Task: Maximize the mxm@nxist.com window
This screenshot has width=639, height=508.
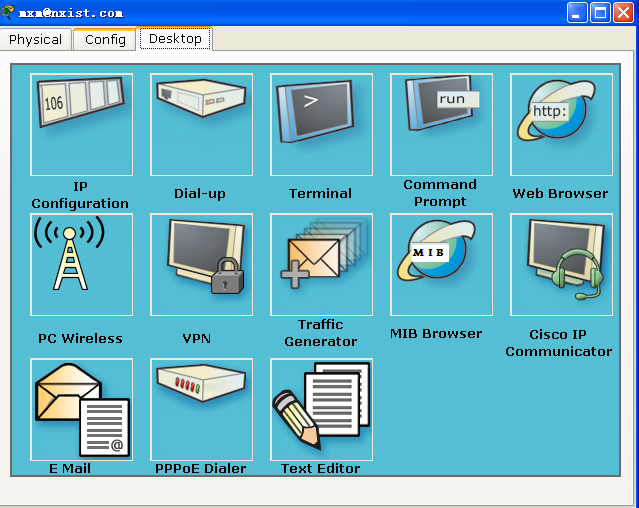Action: point(600,13)
